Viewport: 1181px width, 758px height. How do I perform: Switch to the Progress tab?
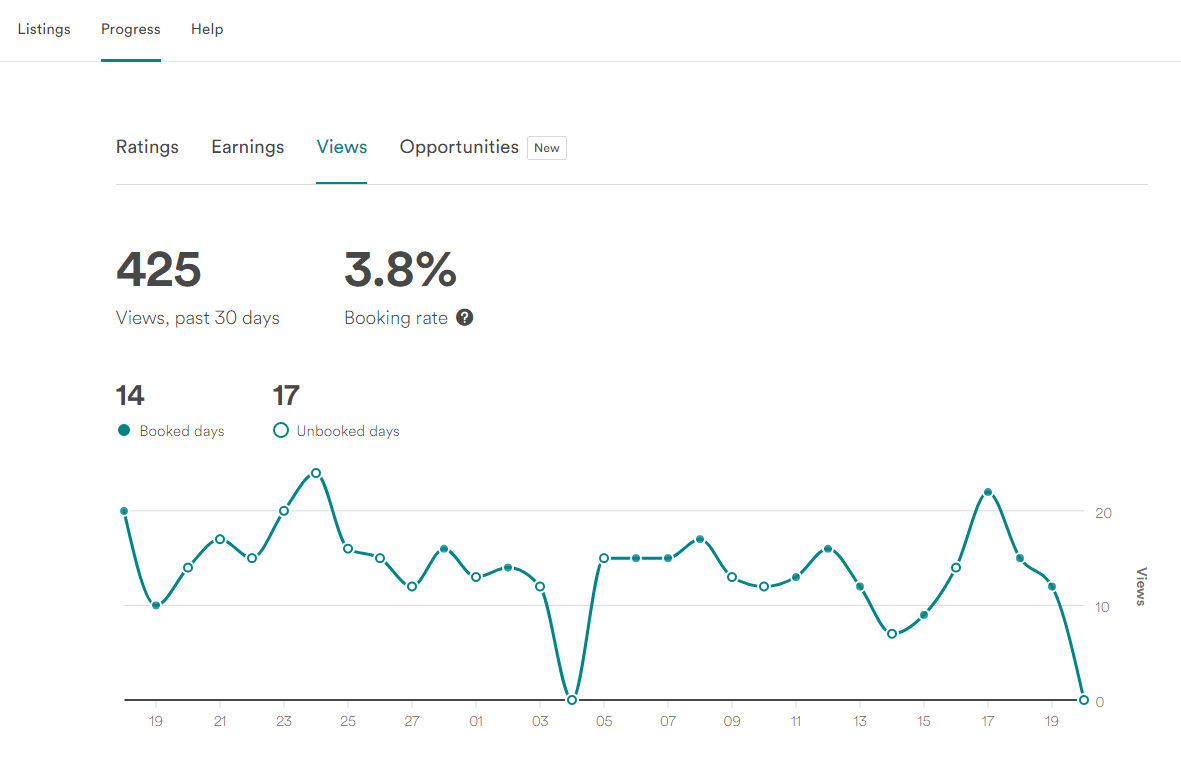click(x=131, y=29)
